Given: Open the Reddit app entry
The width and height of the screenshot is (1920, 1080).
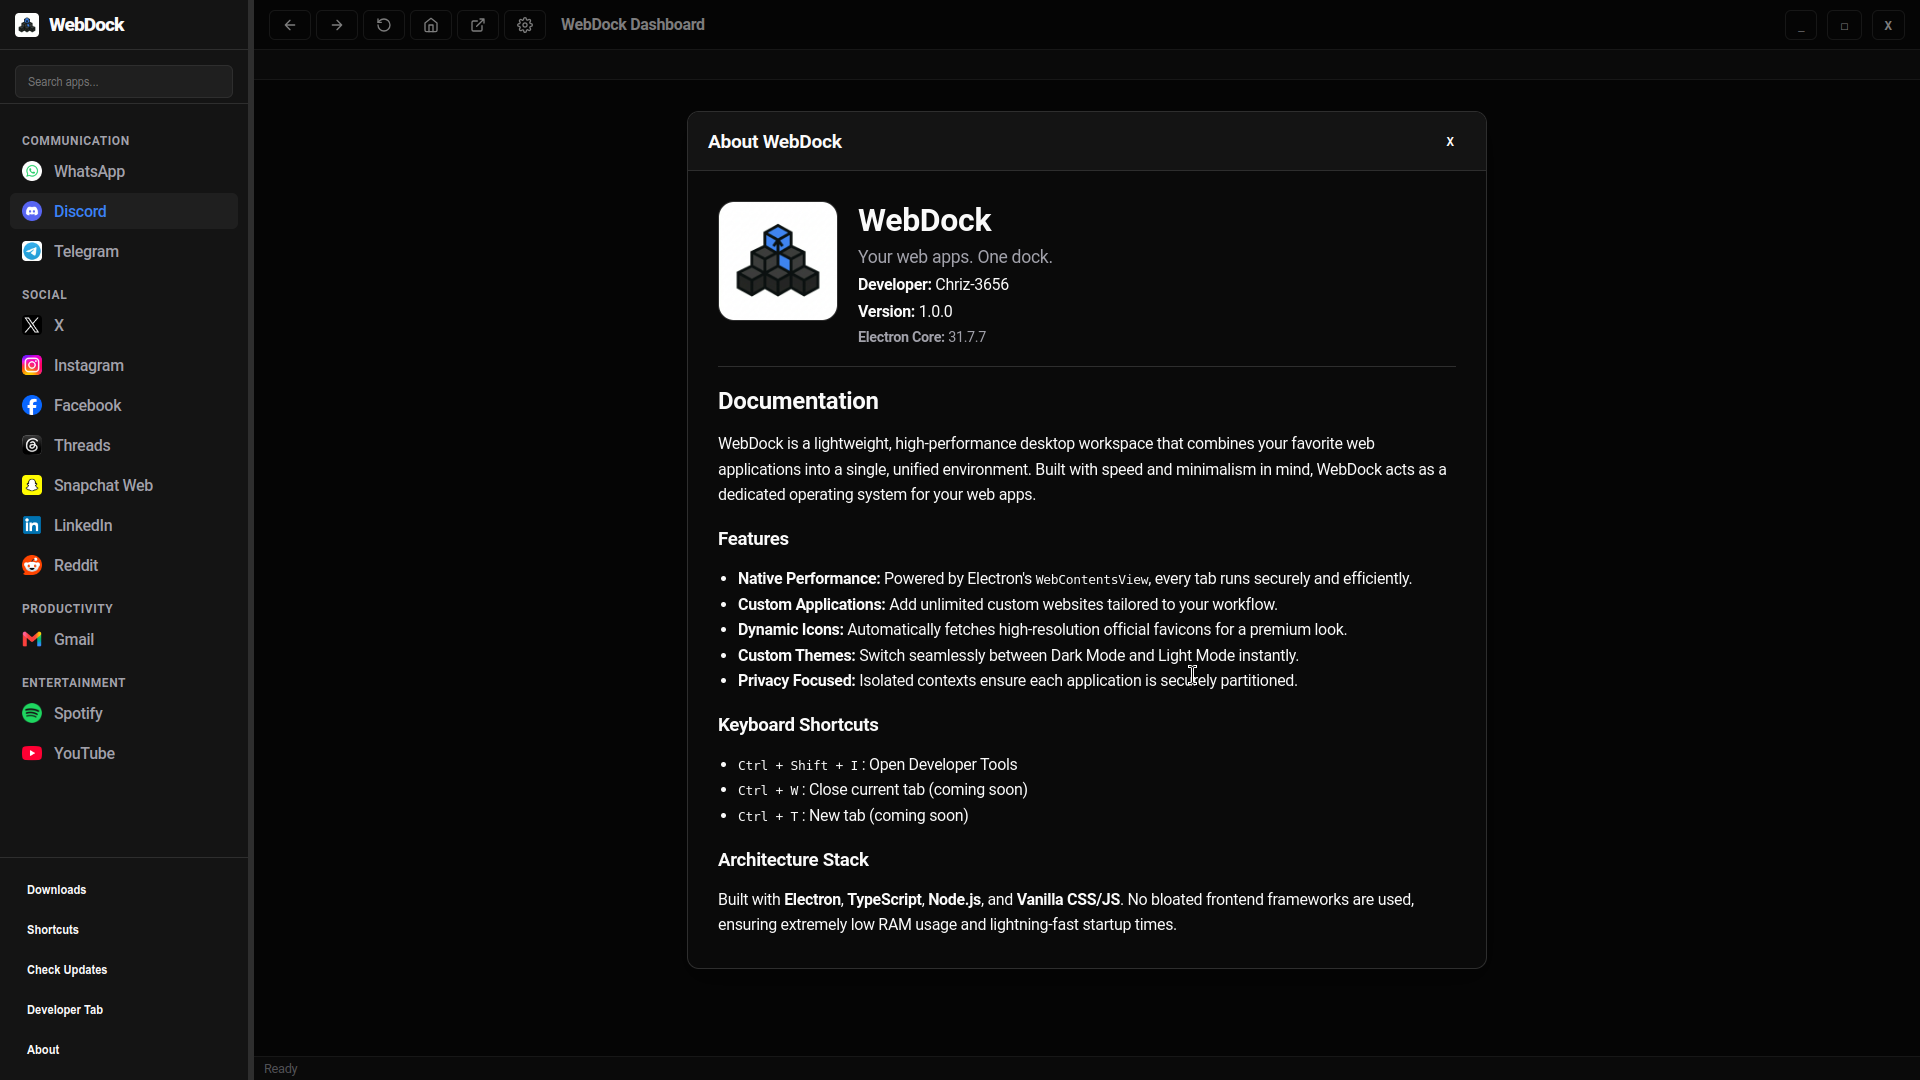Looking at the screenshot, I should pos(124,565).
